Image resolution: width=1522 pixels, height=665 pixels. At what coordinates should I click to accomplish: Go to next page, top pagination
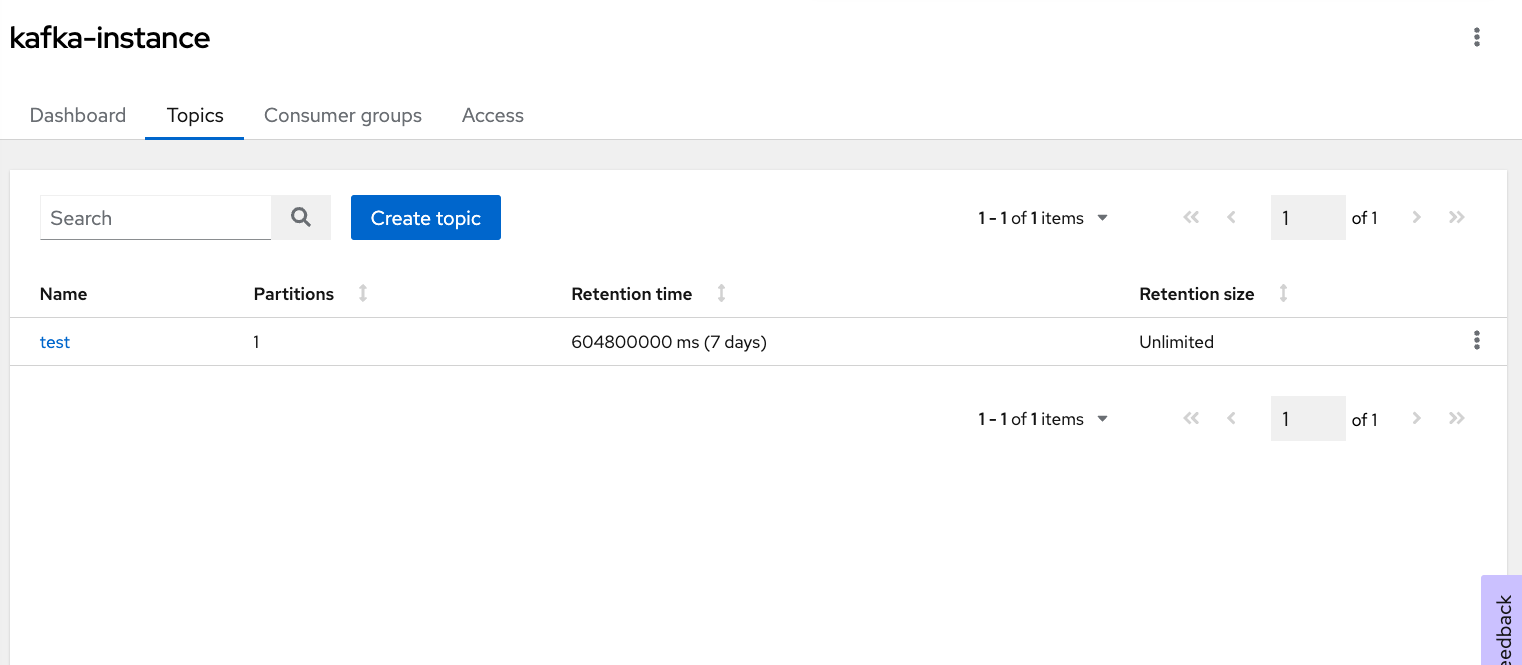1416,218
